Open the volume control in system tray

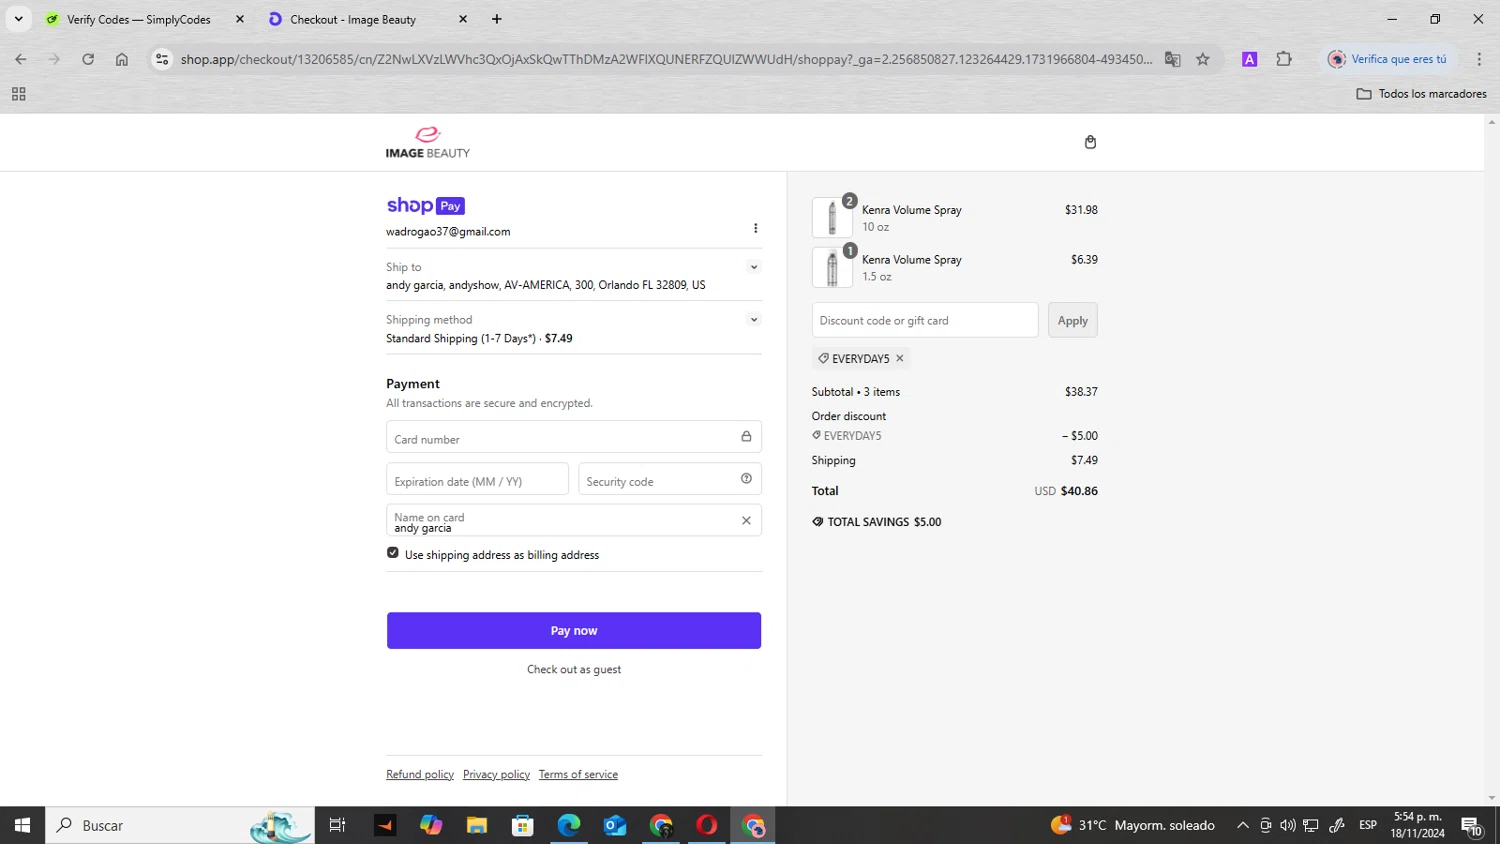1288,825
